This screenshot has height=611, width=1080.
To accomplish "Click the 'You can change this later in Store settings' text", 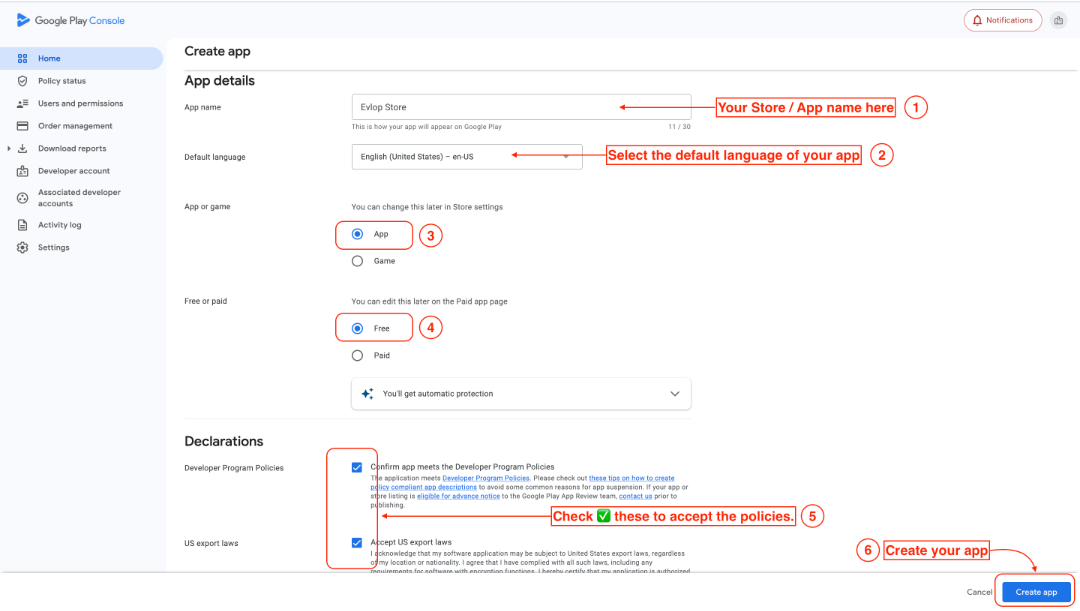I will click(427, 207).
